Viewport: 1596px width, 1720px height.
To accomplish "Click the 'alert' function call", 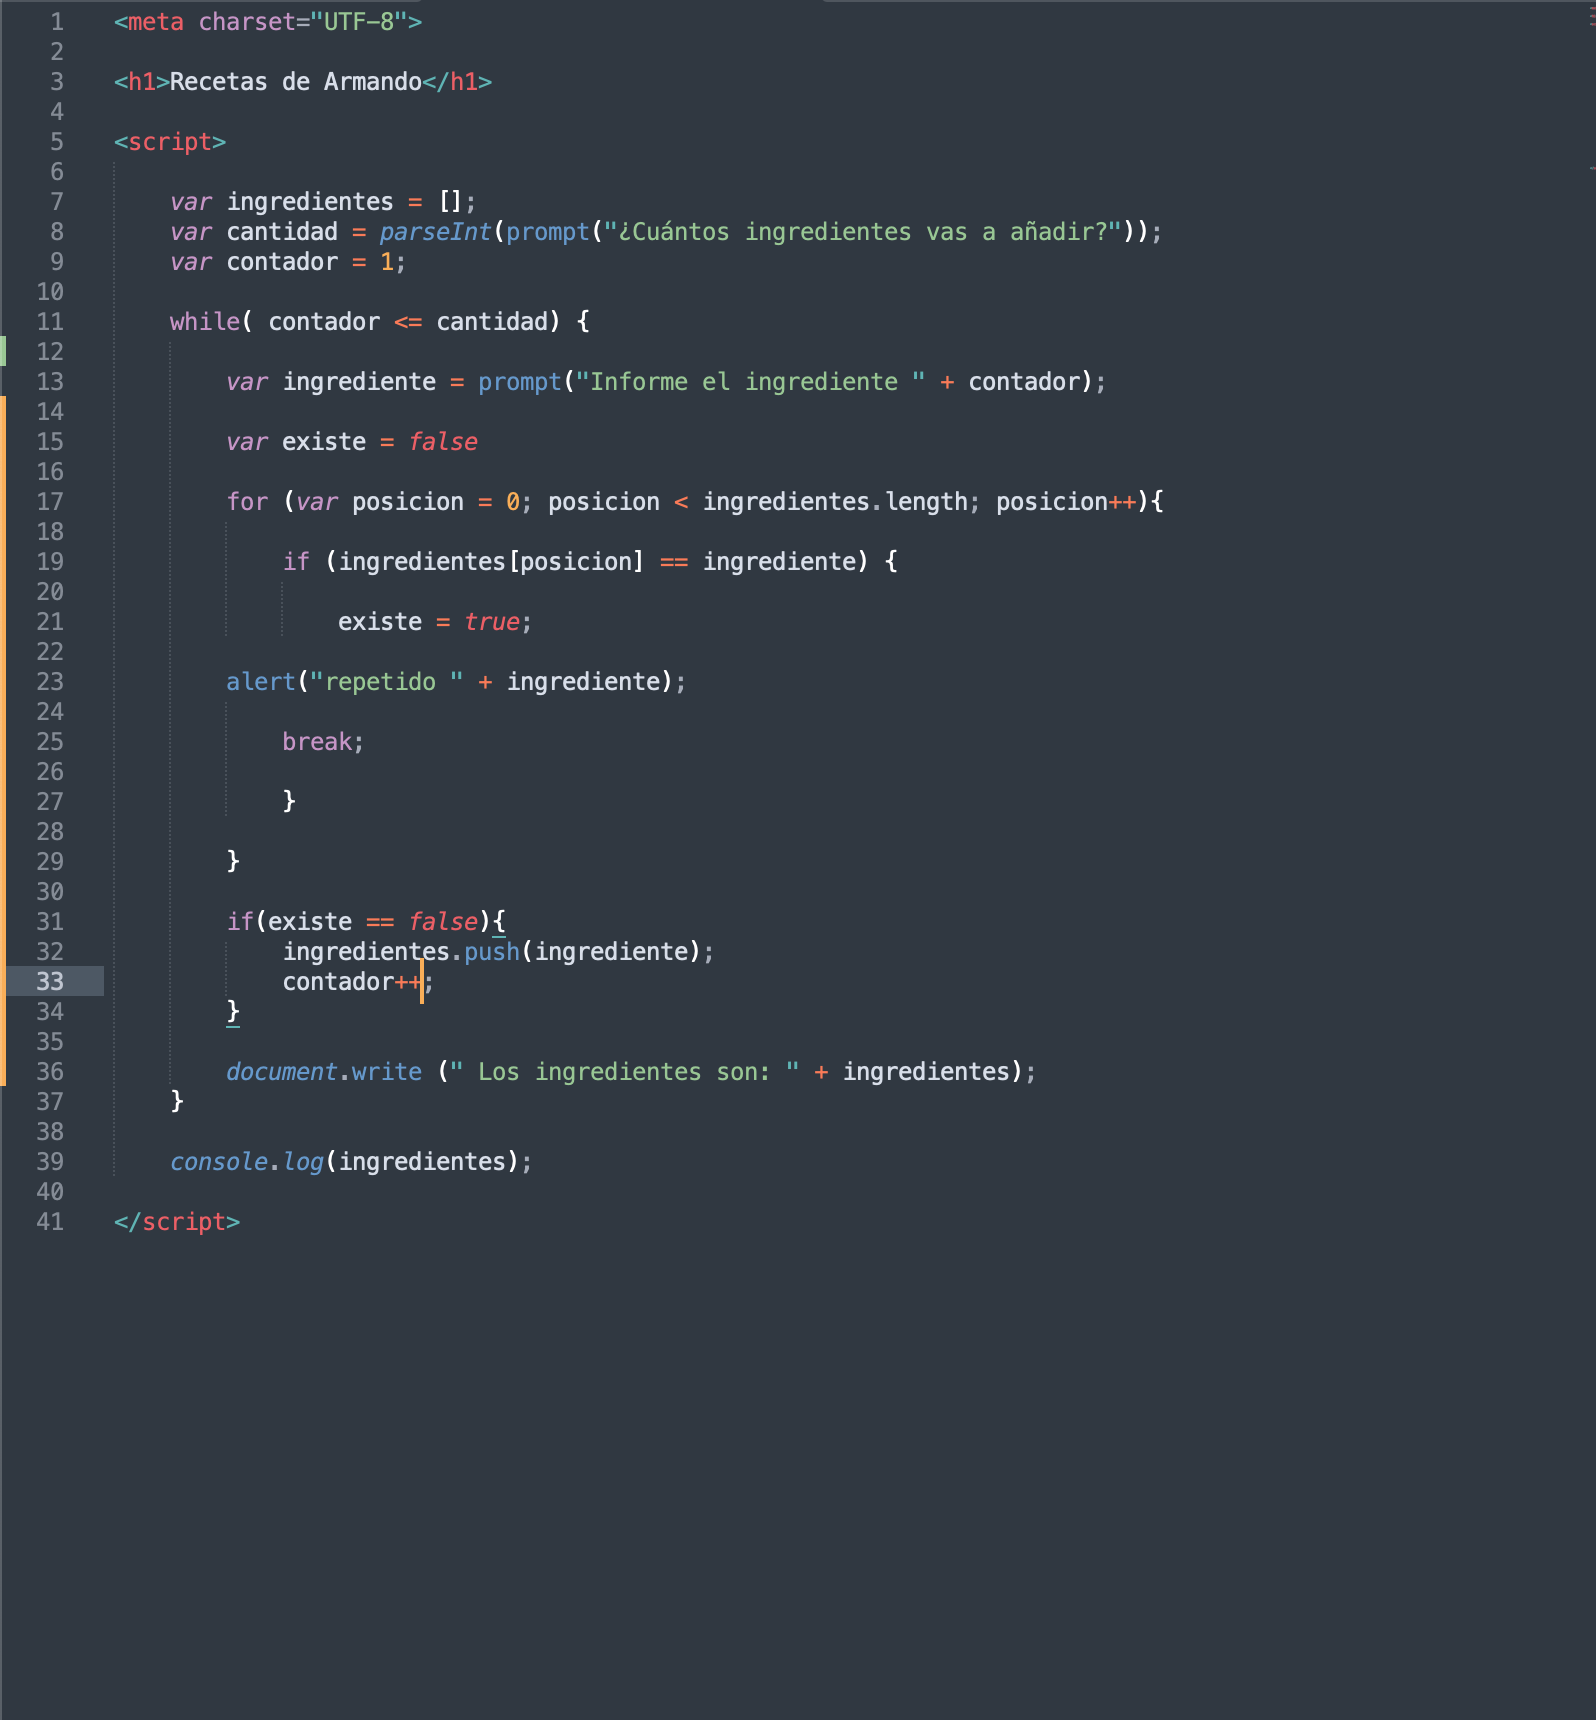I will 261,682.
